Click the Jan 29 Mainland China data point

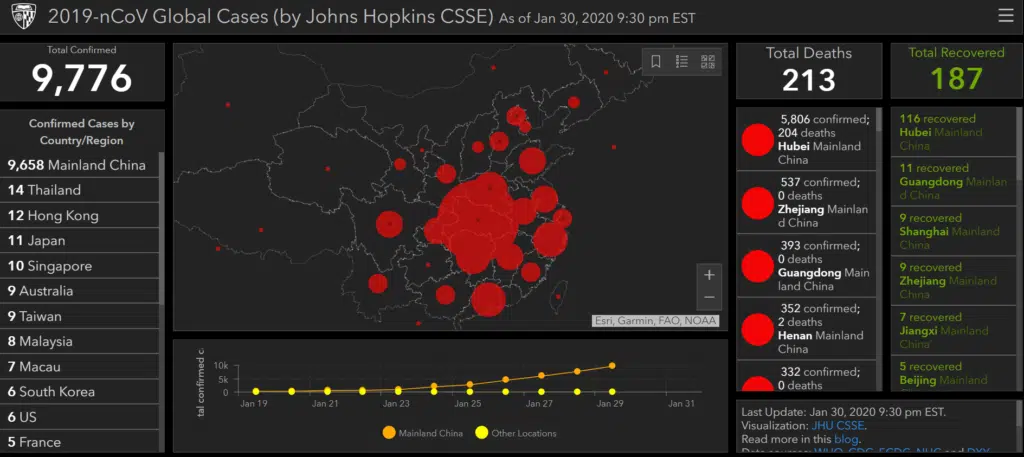click(612, 366)
